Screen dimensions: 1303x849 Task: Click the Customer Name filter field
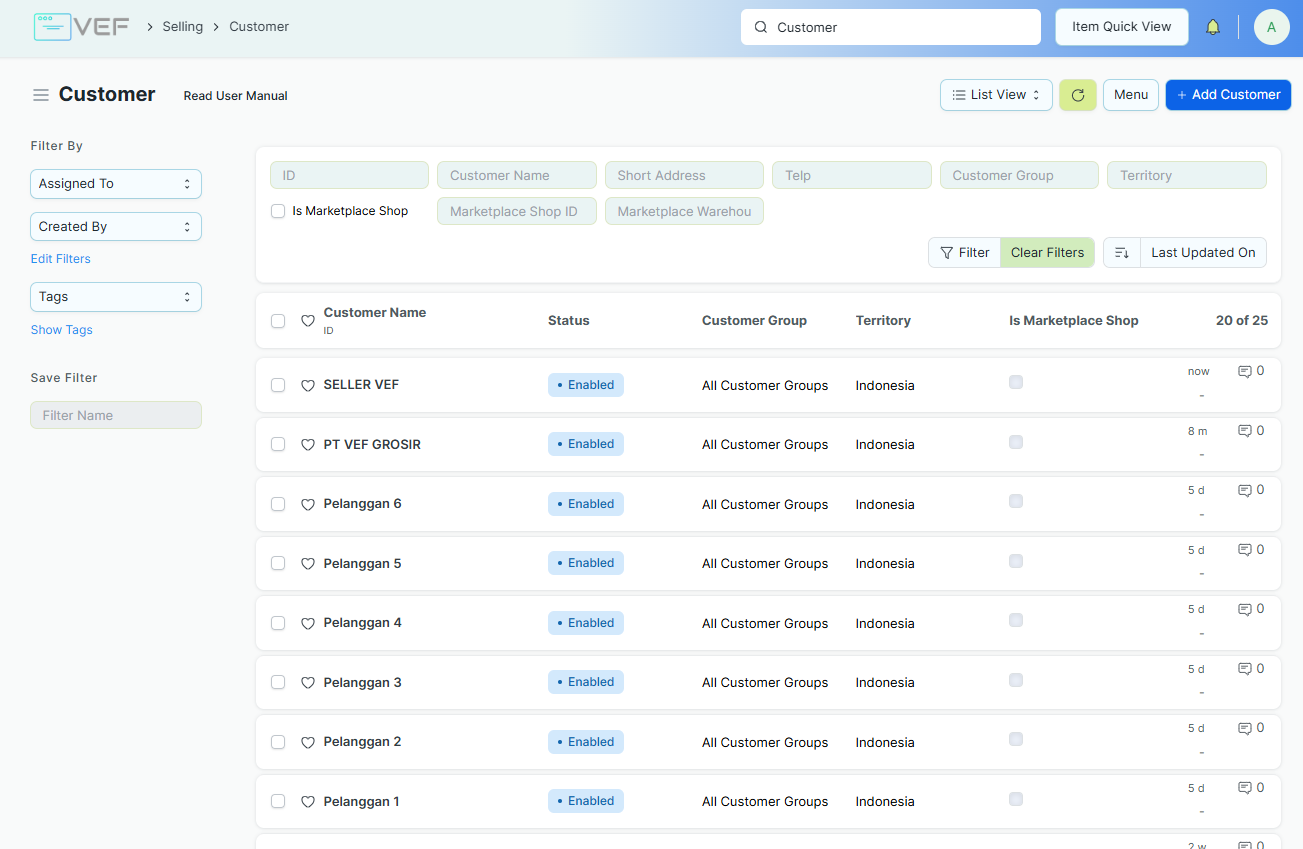point(517,175)
